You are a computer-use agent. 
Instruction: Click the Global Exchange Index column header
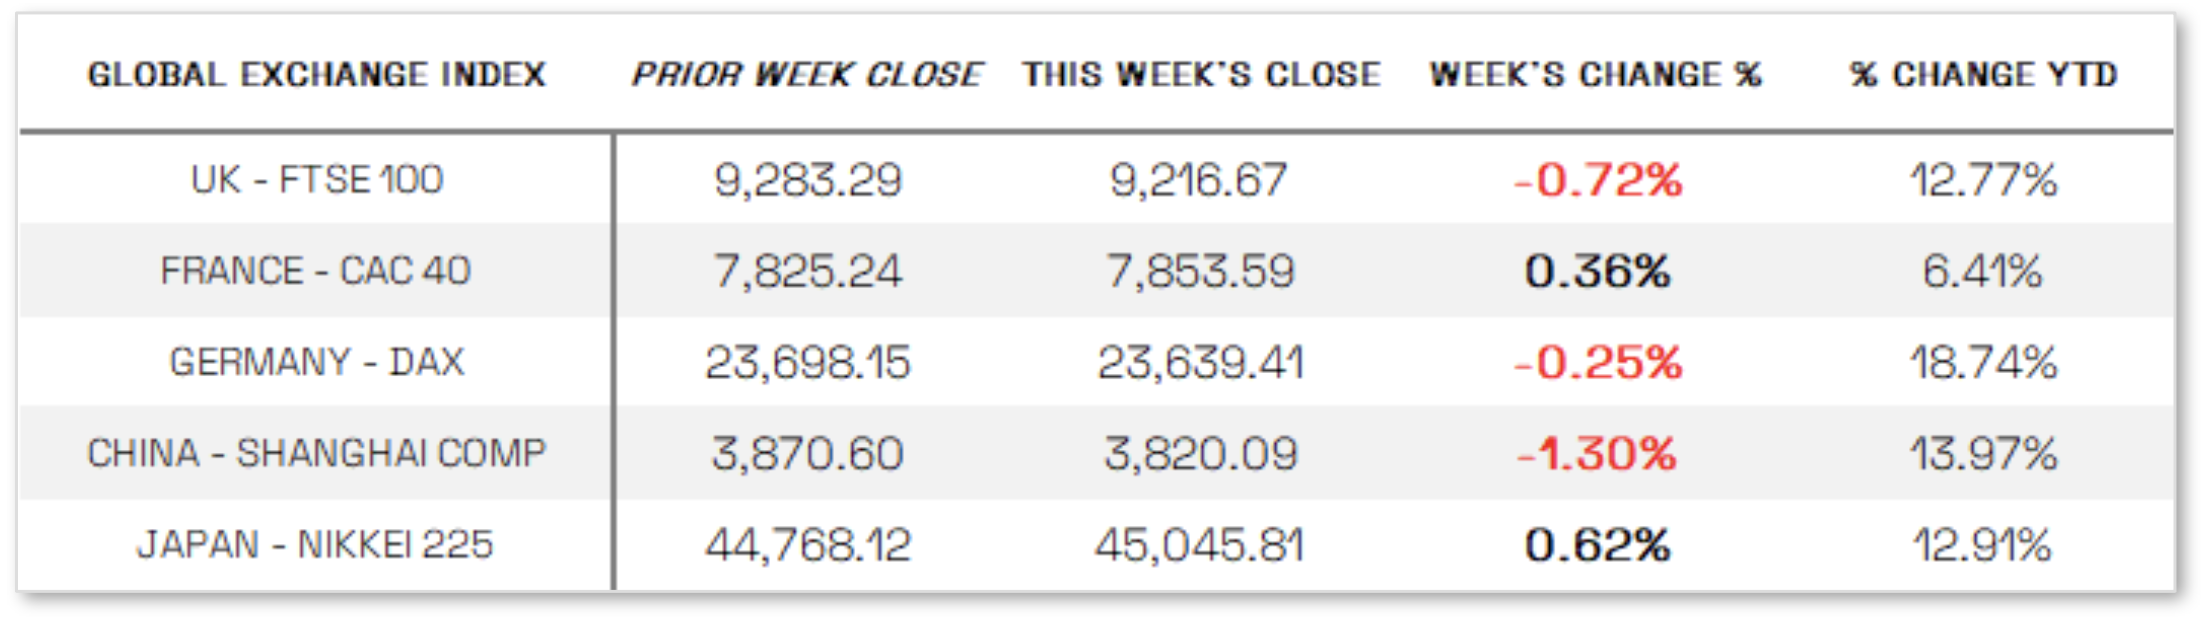point(317,75)
